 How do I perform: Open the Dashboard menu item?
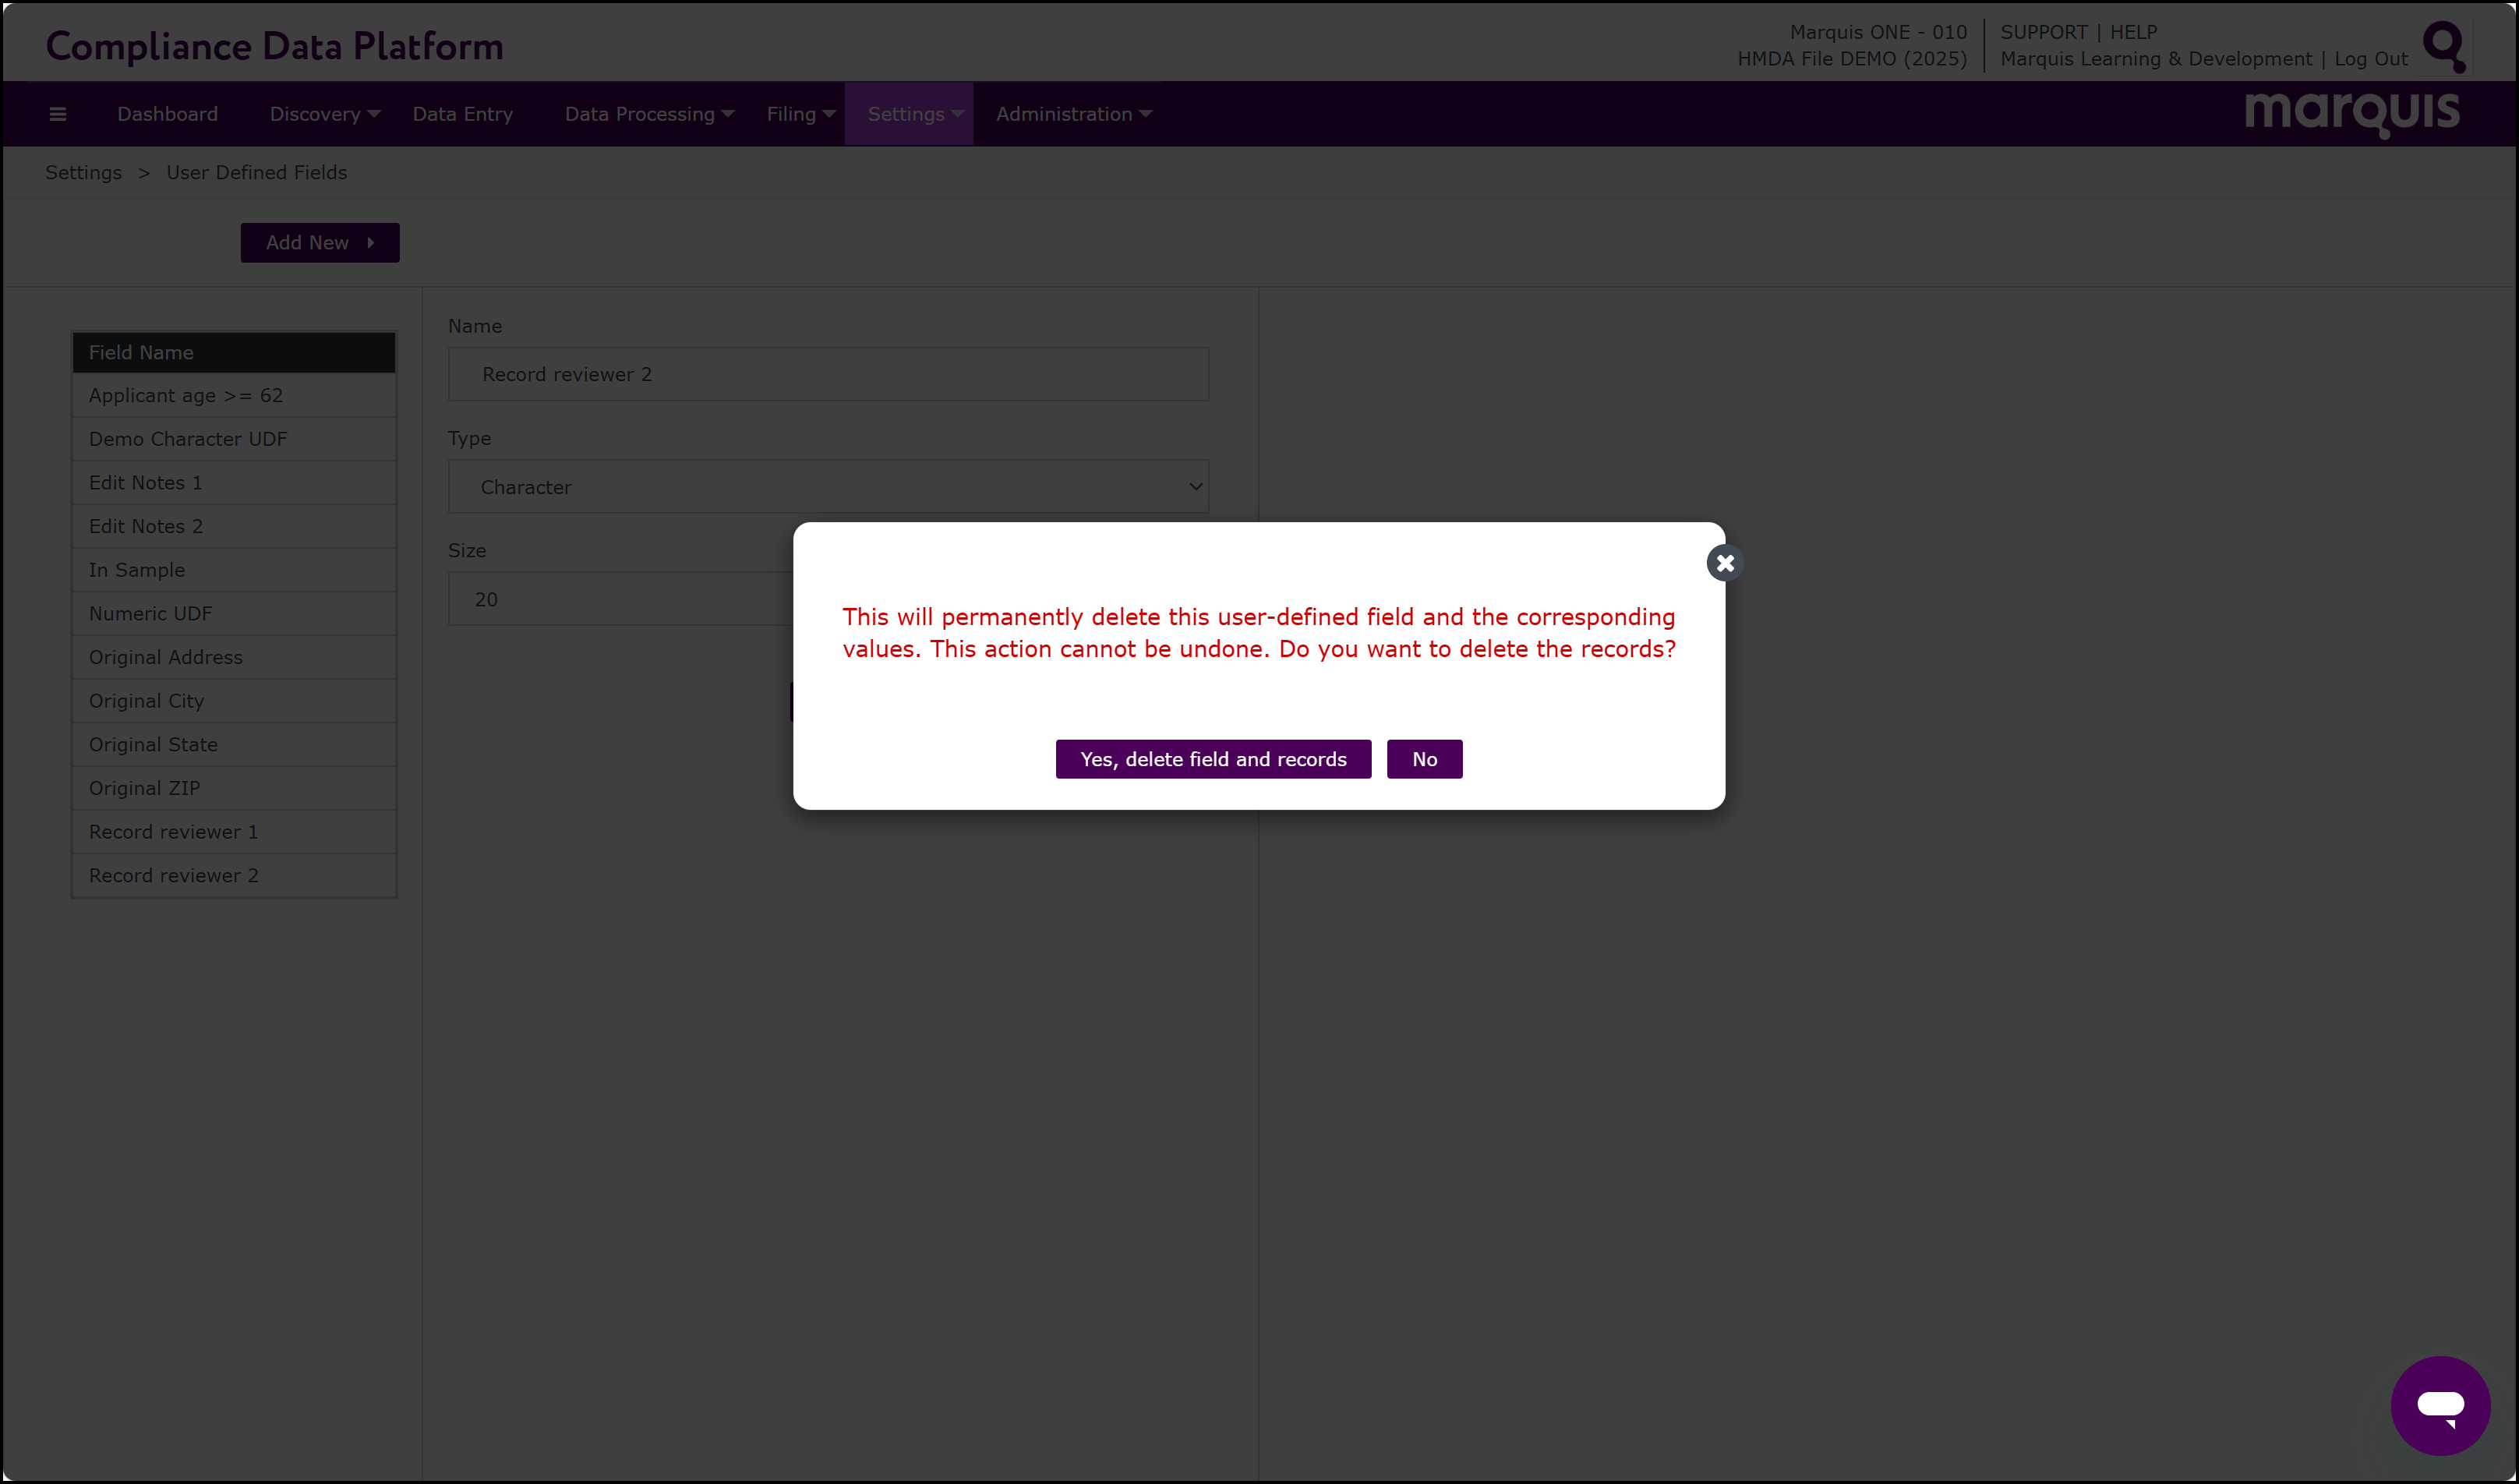[167, 114]
